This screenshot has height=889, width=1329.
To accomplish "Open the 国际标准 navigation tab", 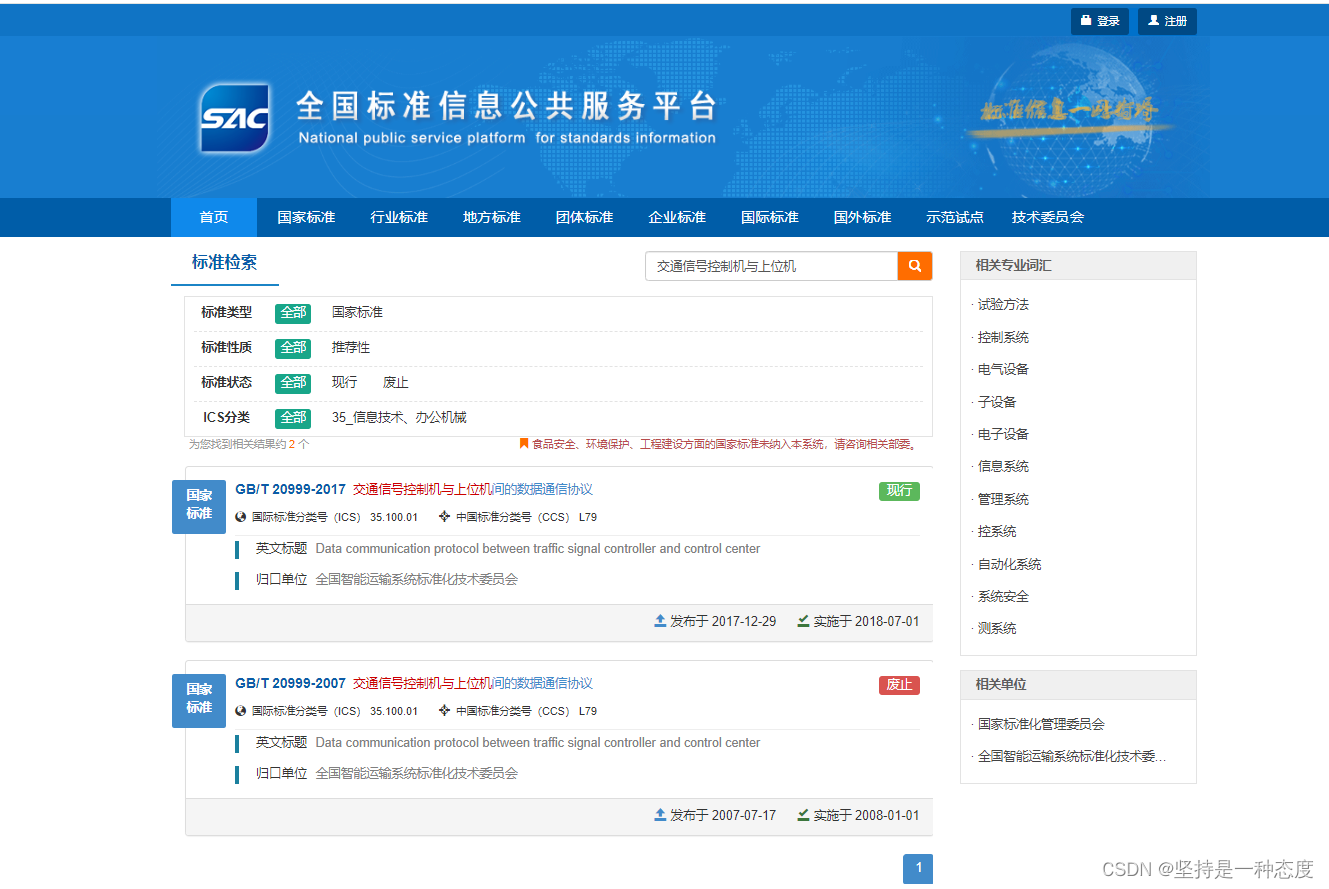I will (x=770, y=217).
